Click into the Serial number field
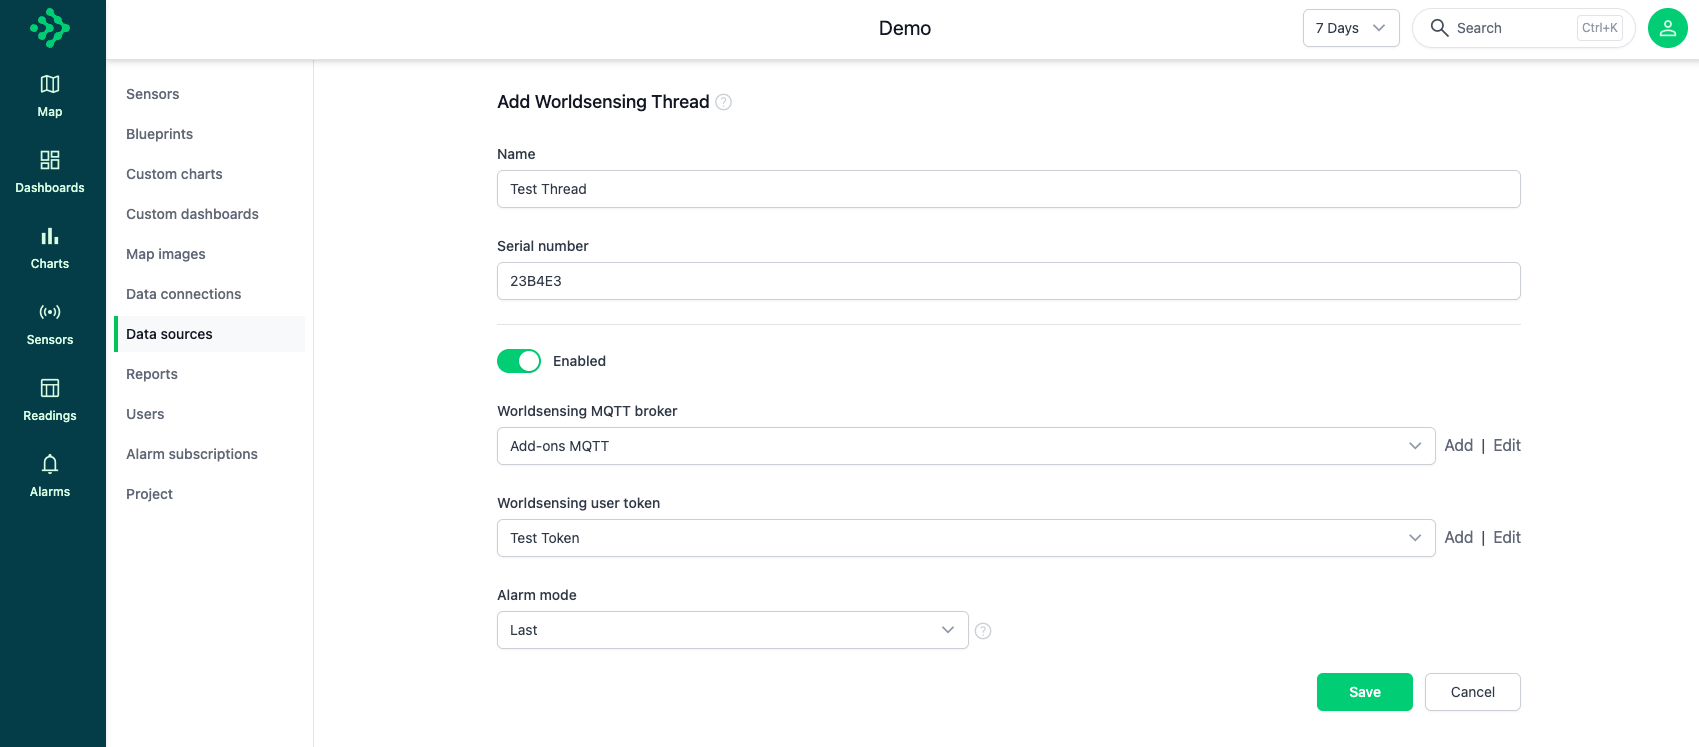Image resolution: width=1699 pixels, height=747 pixels. pos(1008,281)
